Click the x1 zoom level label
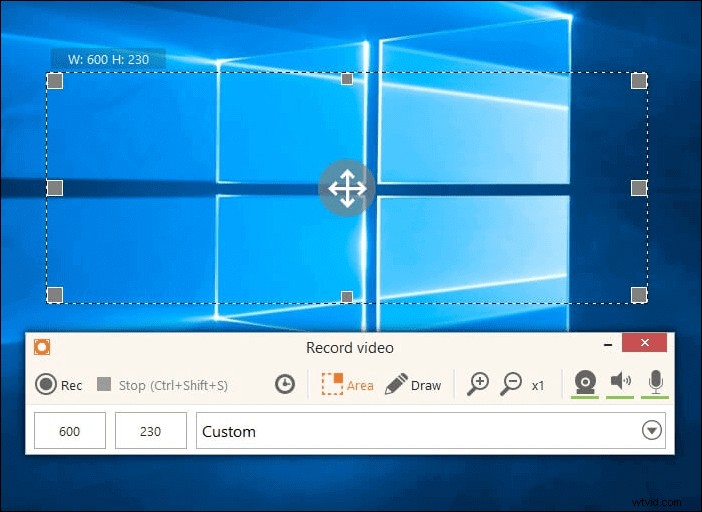Image resolution: width=702 pixels, height=512 pixels. coord(538,385)
